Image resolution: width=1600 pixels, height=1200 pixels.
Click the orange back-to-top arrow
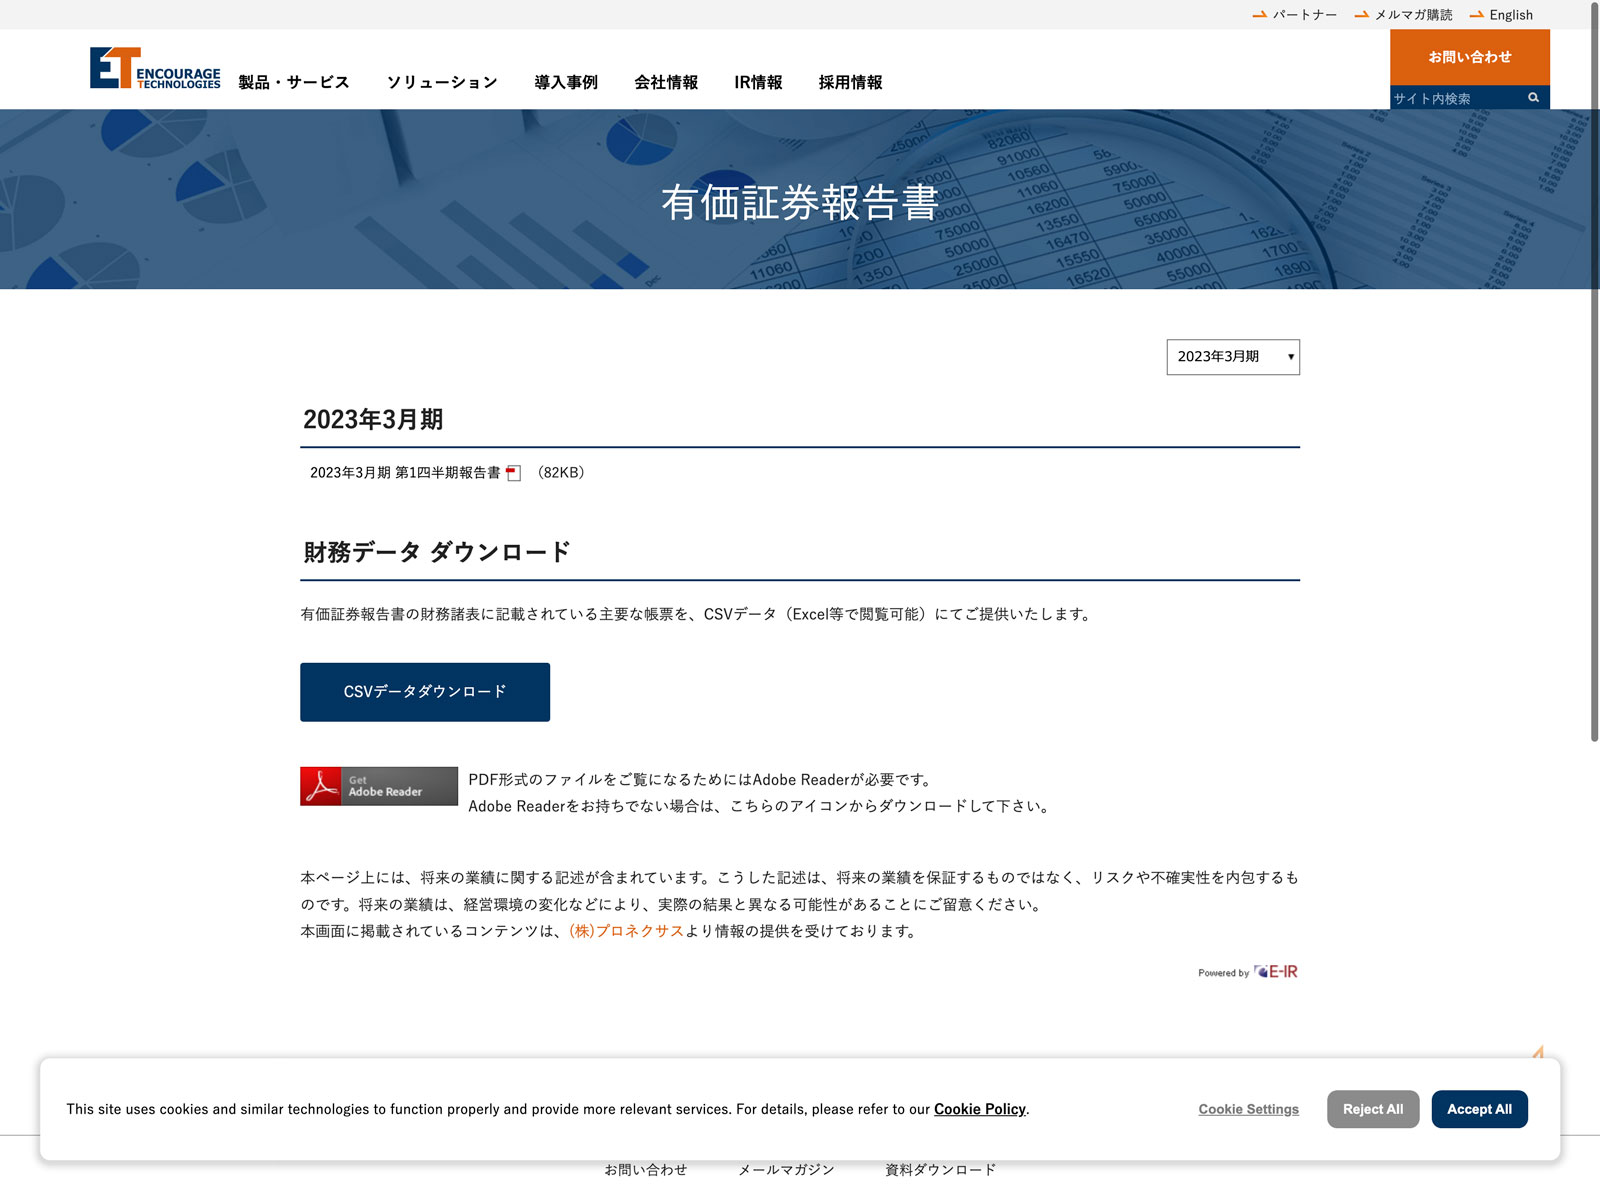1538,1052
